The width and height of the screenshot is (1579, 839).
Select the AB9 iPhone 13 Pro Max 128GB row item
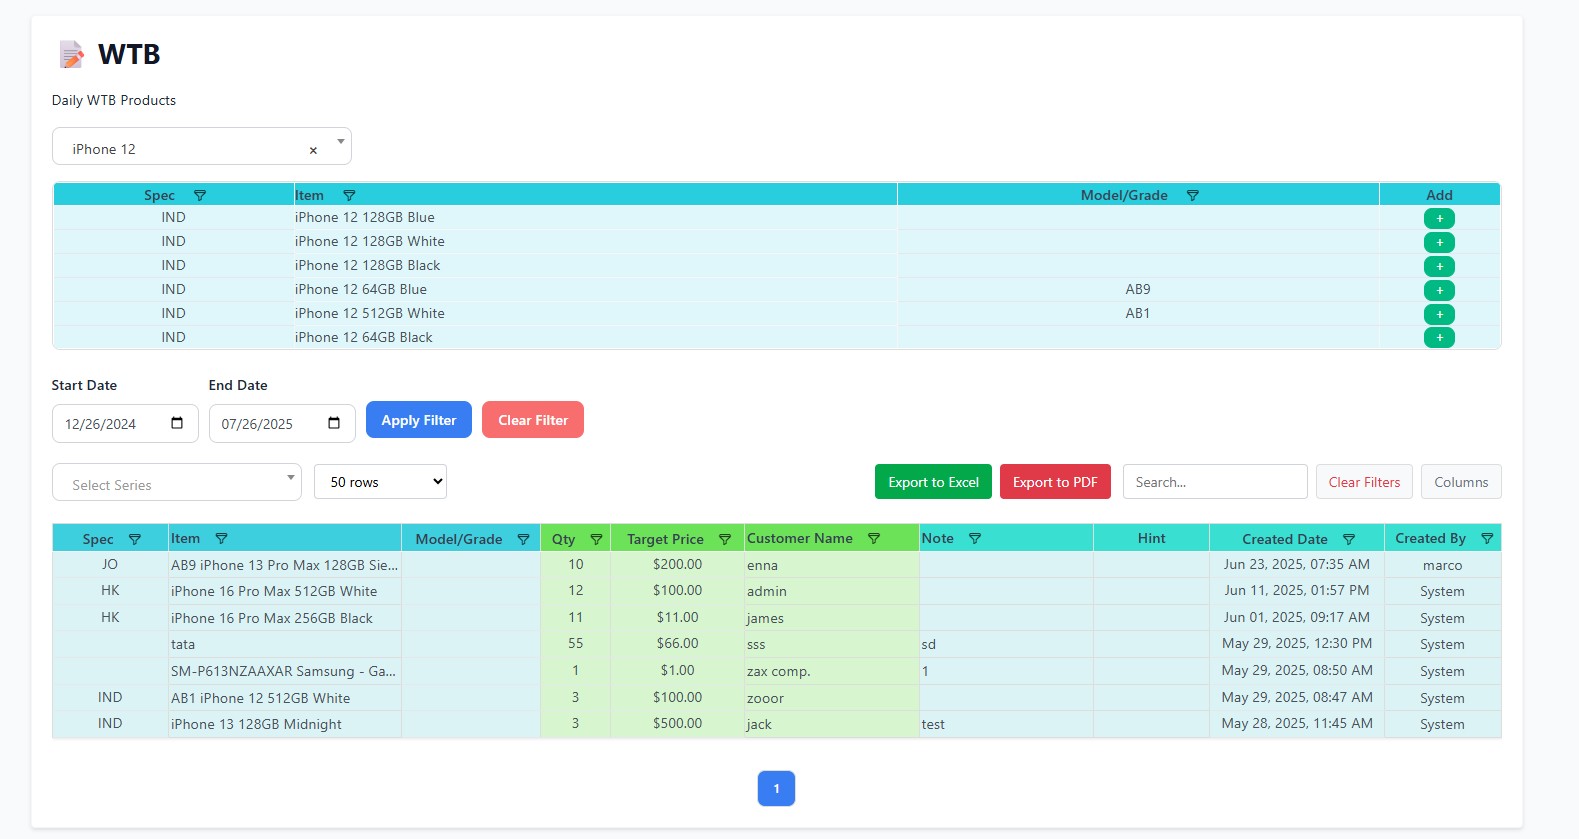click(284, 565)
